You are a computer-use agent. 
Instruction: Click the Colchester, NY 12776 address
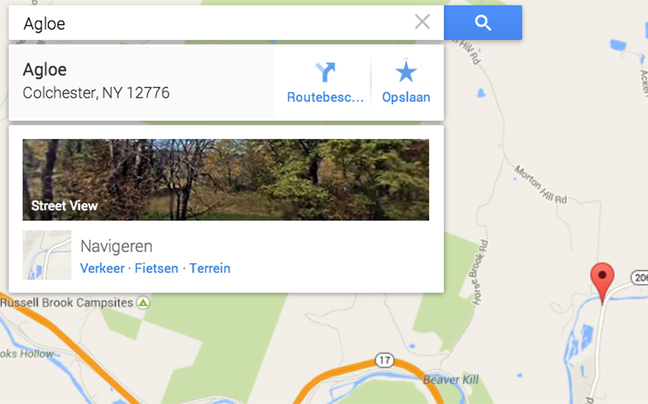coord(96,93)
